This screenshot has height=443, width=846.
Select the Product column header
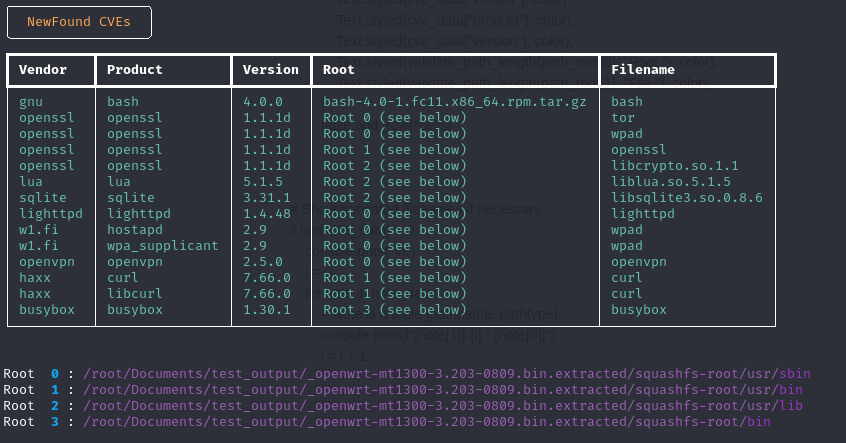click(x=134, y=70)
